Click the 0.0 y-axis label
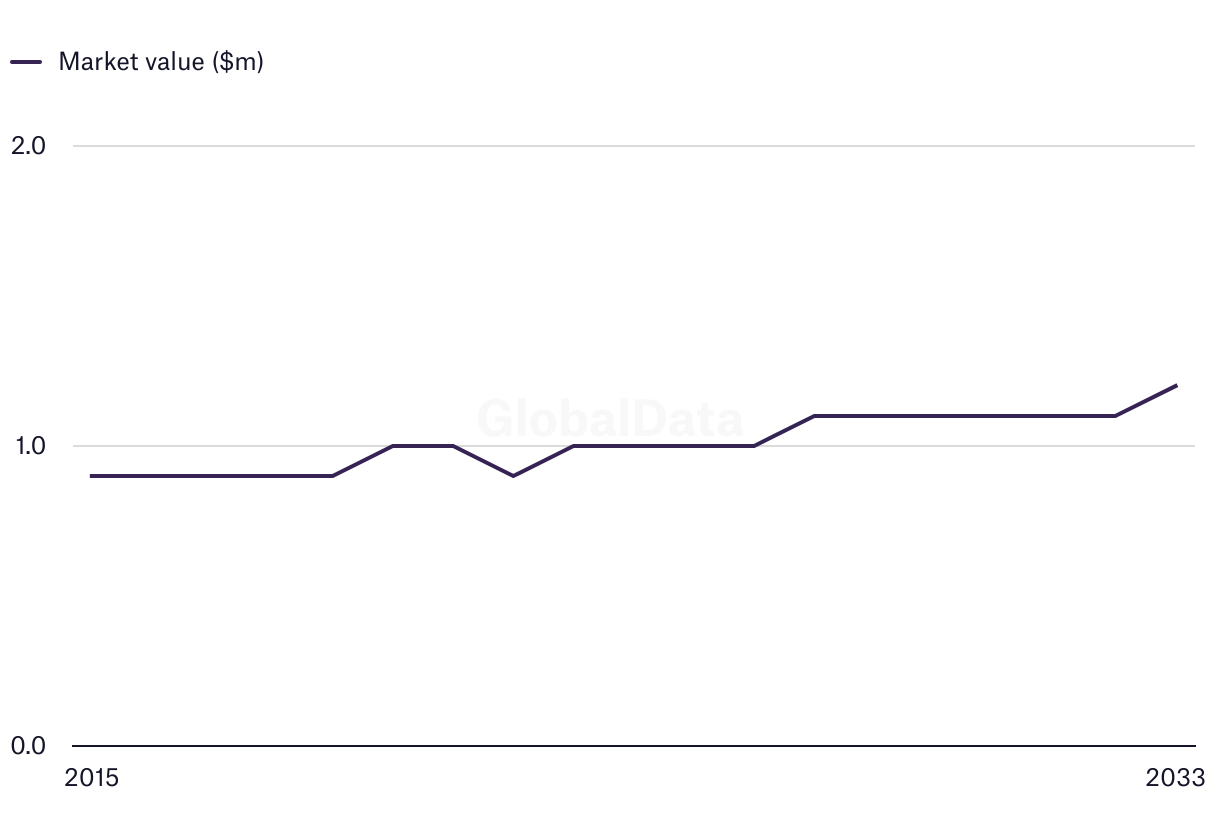Viewport: 1220px width, 836px height. pyautogui.click(x=28, y=745)
